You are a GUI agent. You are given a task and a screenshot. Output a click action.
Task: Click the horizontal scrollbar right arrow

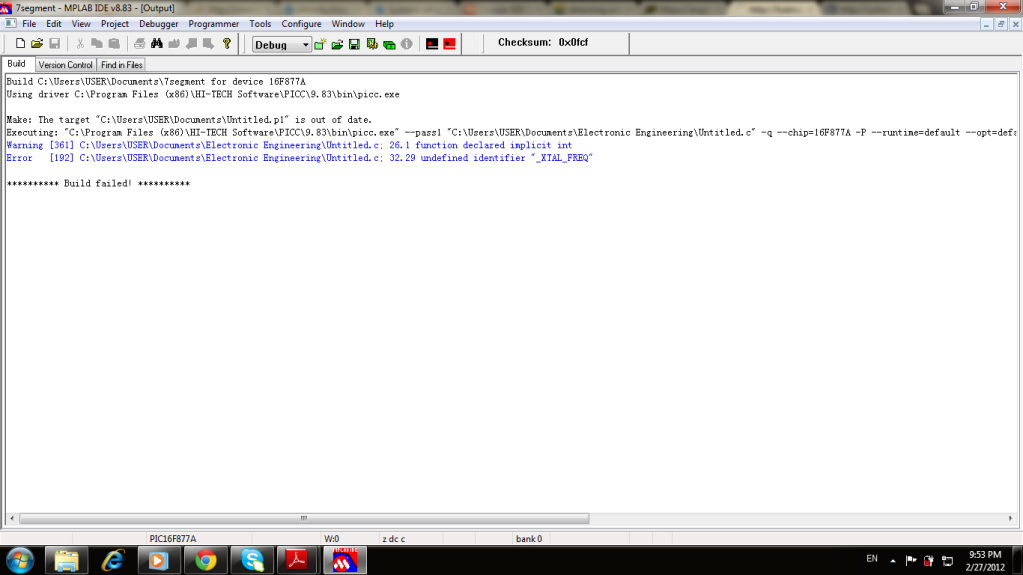(1010, 518)
